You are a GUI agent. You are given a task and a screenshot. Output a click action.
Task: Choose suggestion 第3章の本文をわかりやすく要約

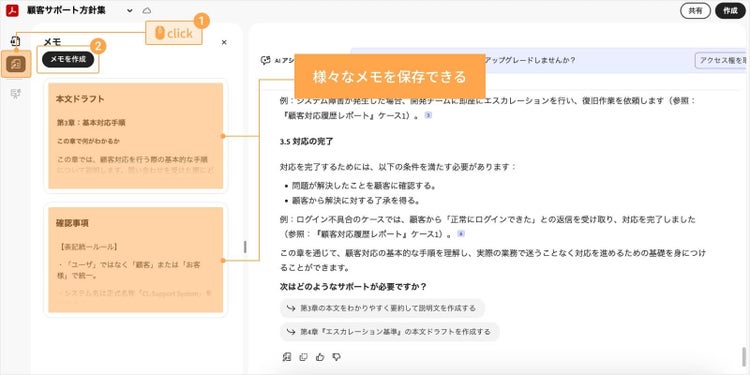tap(382, 309)
